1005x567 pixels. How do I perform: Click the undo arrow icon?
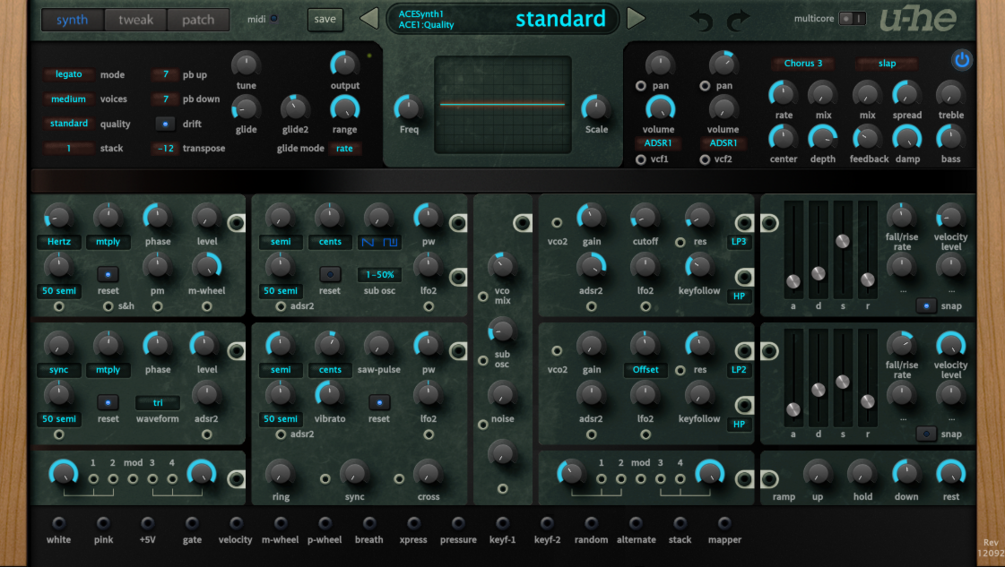(x=701, y=21)
